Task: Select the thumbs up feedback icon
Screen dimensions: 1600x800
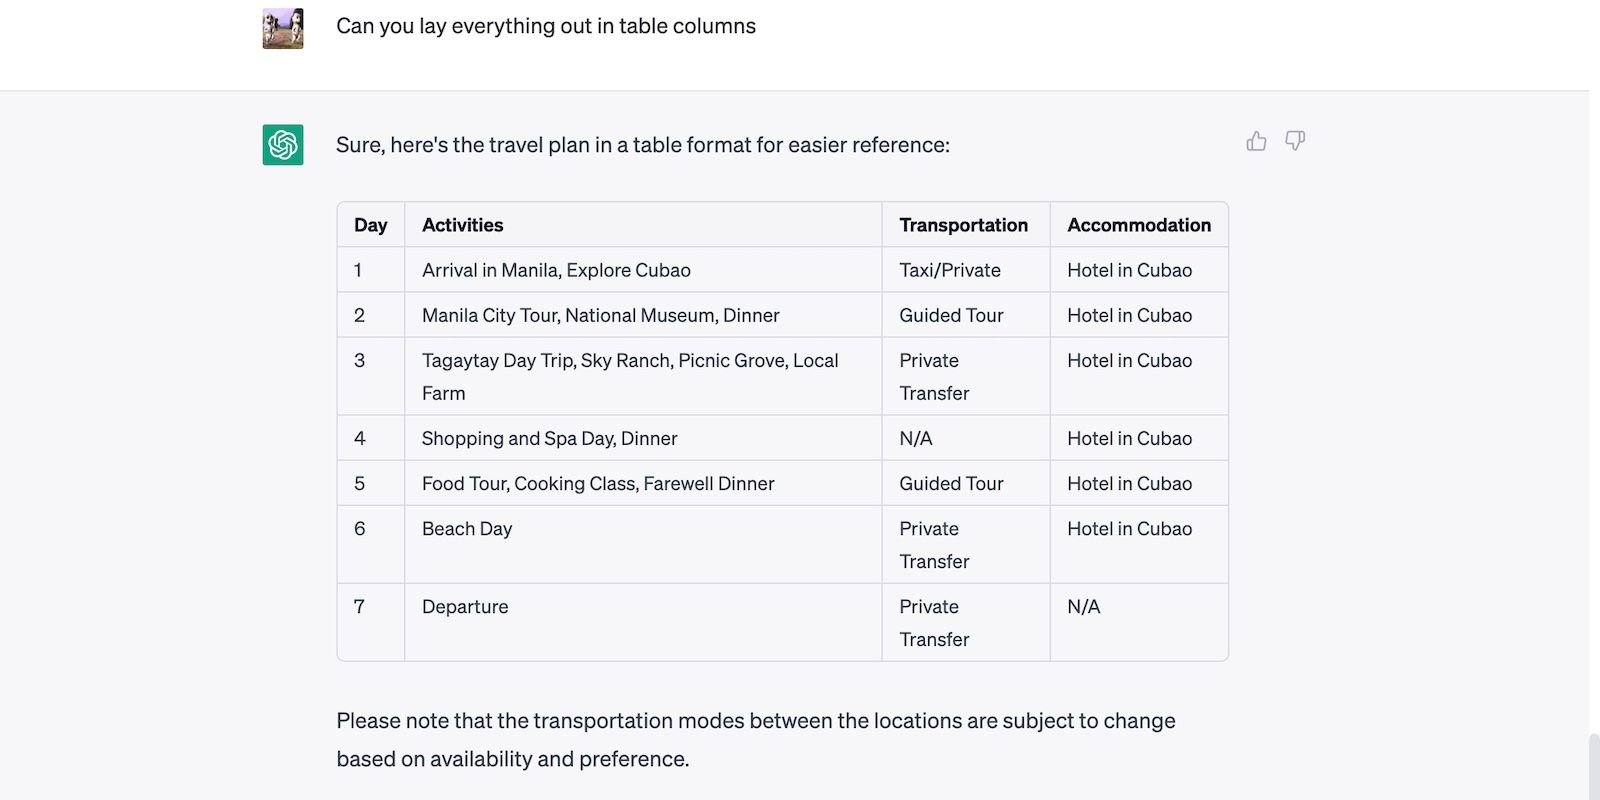Action: point(1256,141)
